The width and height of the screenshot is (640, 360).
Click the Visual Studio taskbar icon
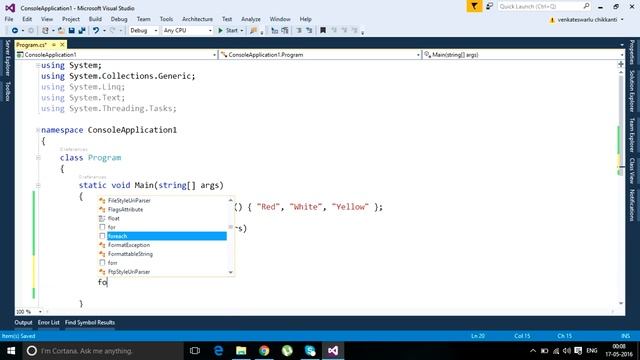click(x=333, y=351)
